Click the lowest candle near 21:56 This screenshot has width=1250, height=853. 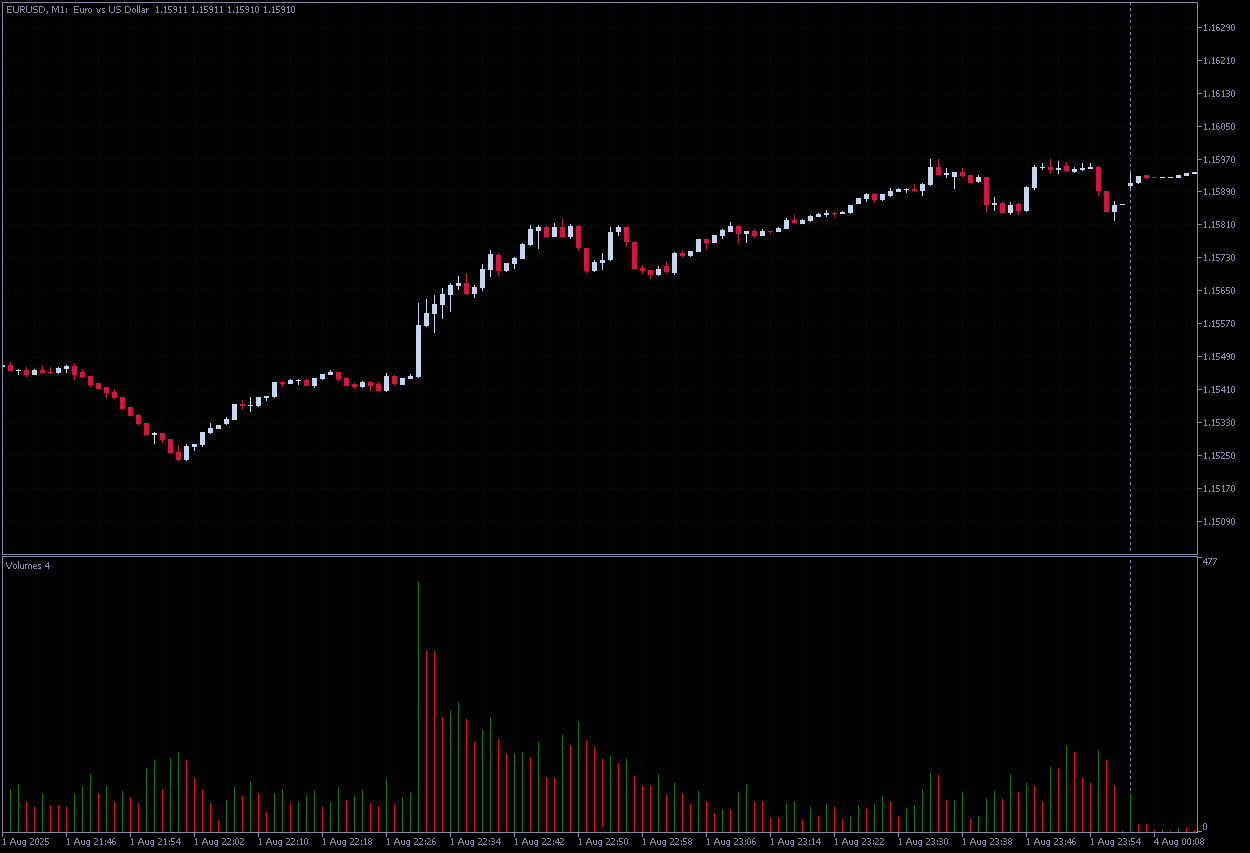[x=185, y=454]
